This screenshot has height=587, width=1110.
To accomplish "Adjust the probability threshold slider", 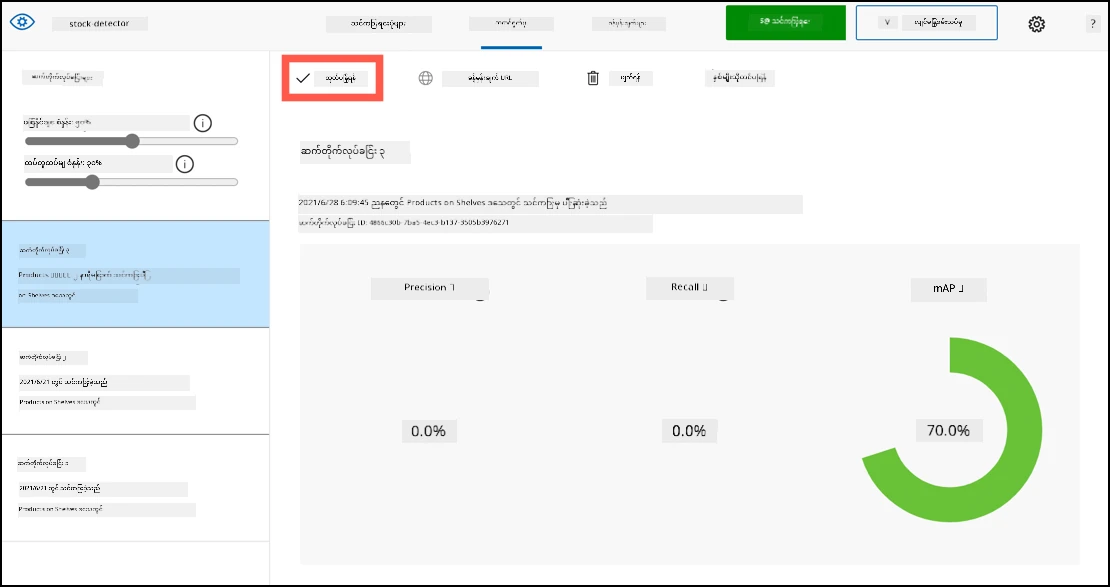I will click(132, 142).
